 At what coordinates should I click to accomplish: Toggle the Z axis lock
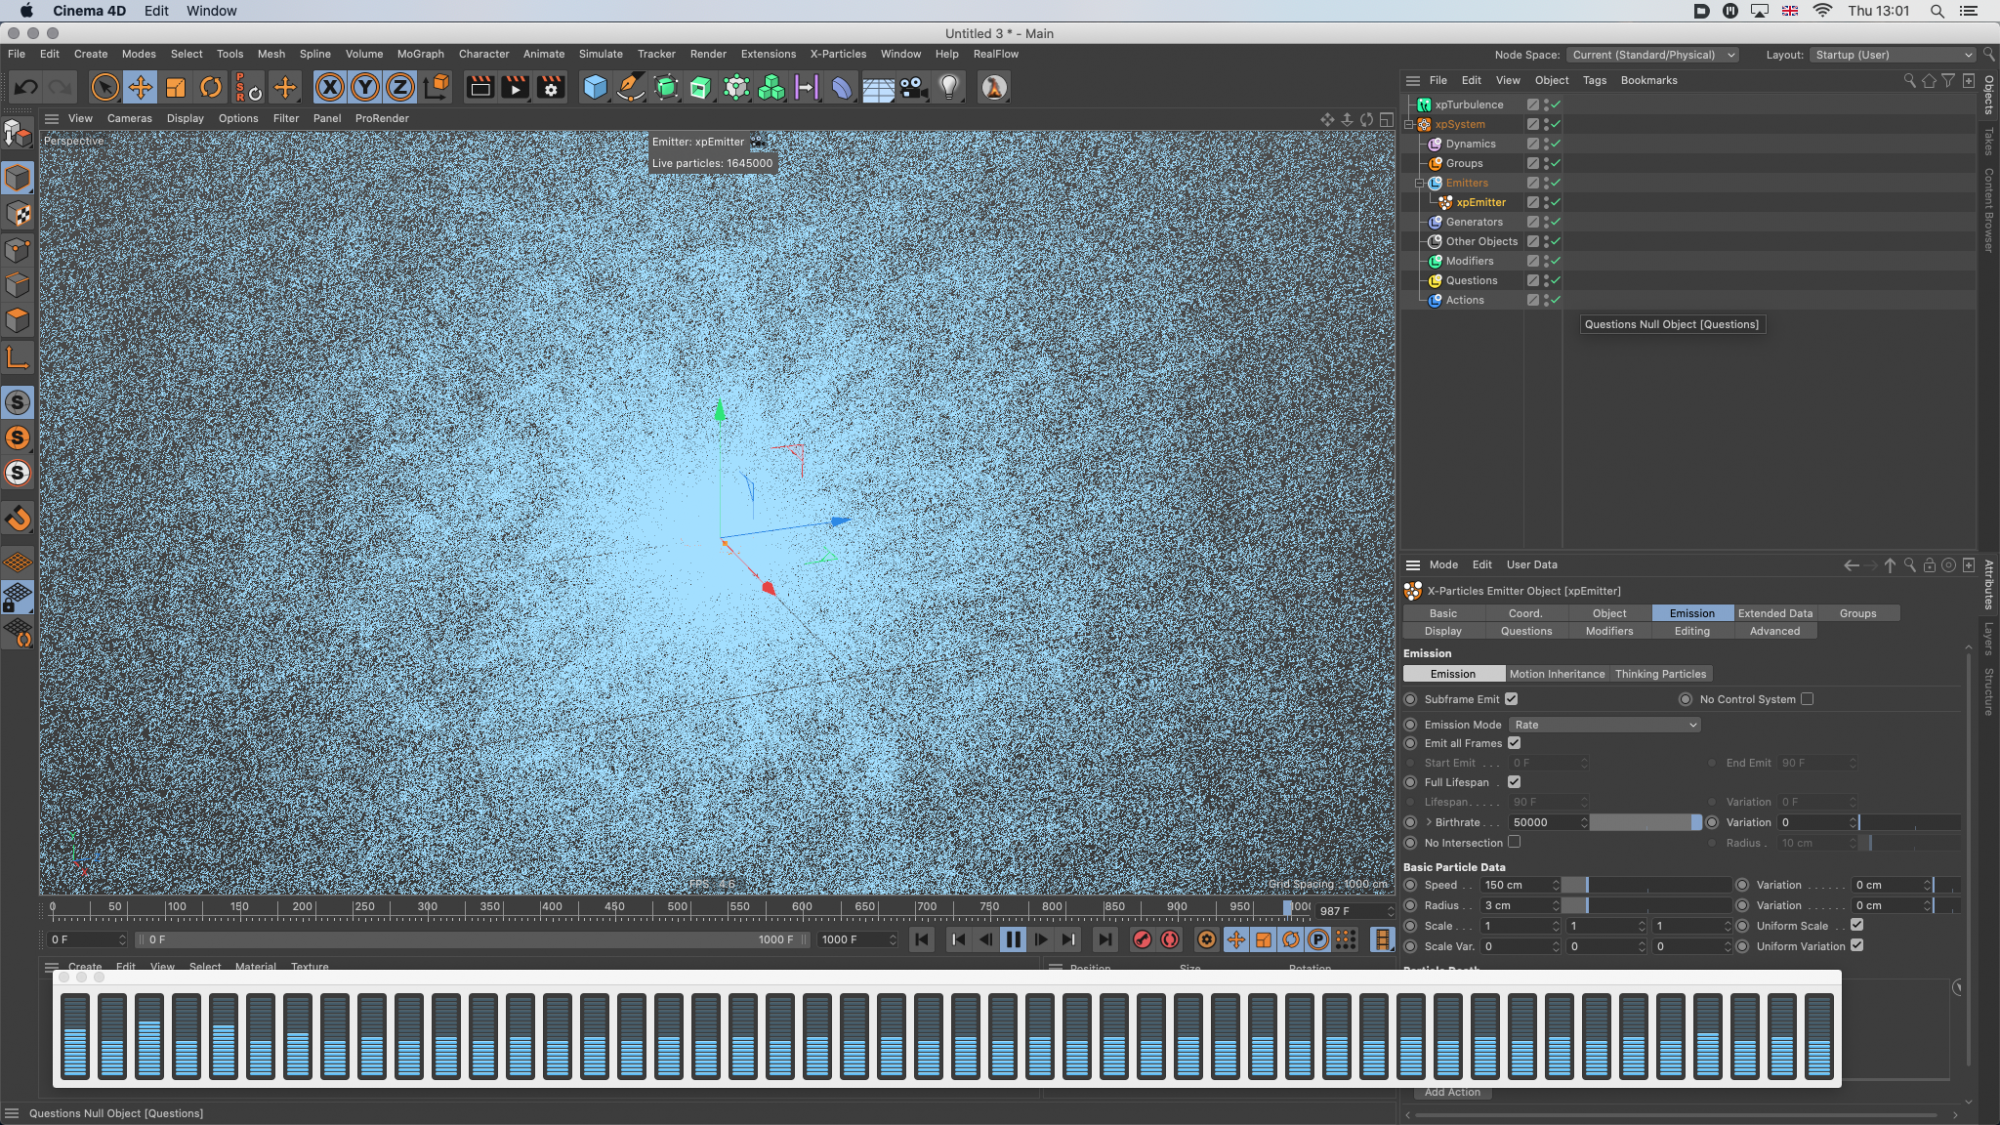(400, 88)
